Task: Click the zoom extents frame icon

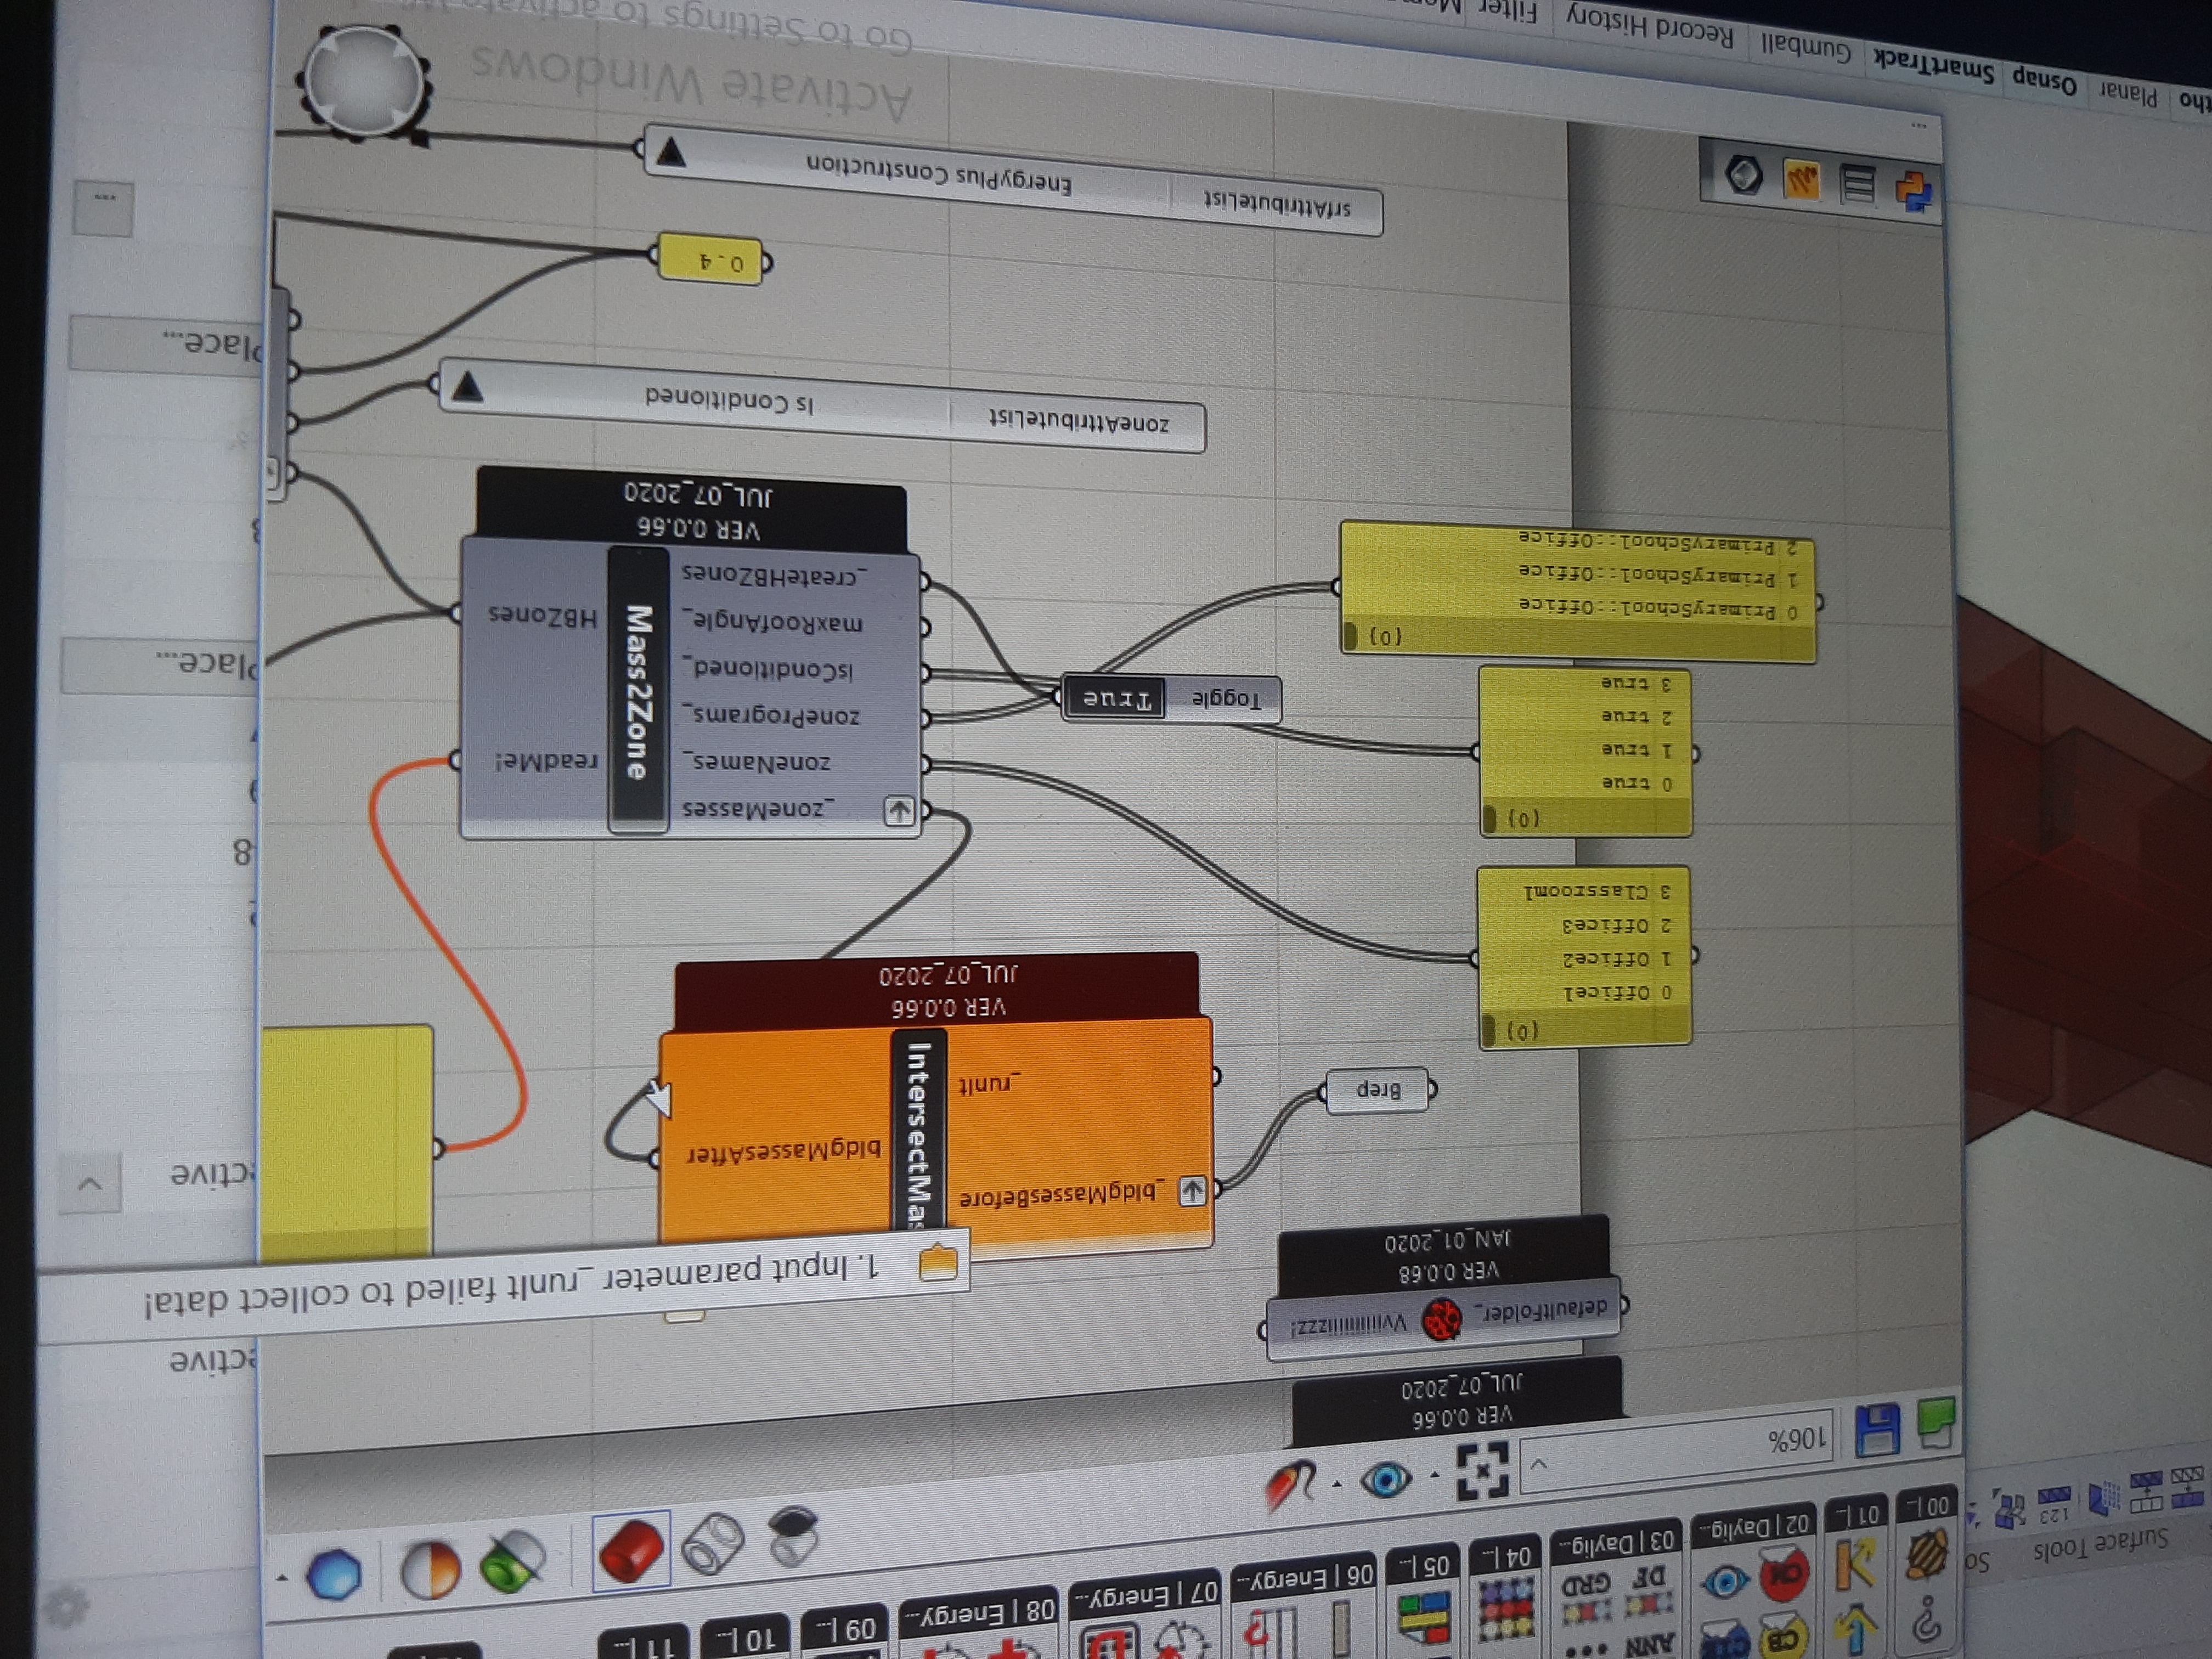Action: [1483, 1471]
